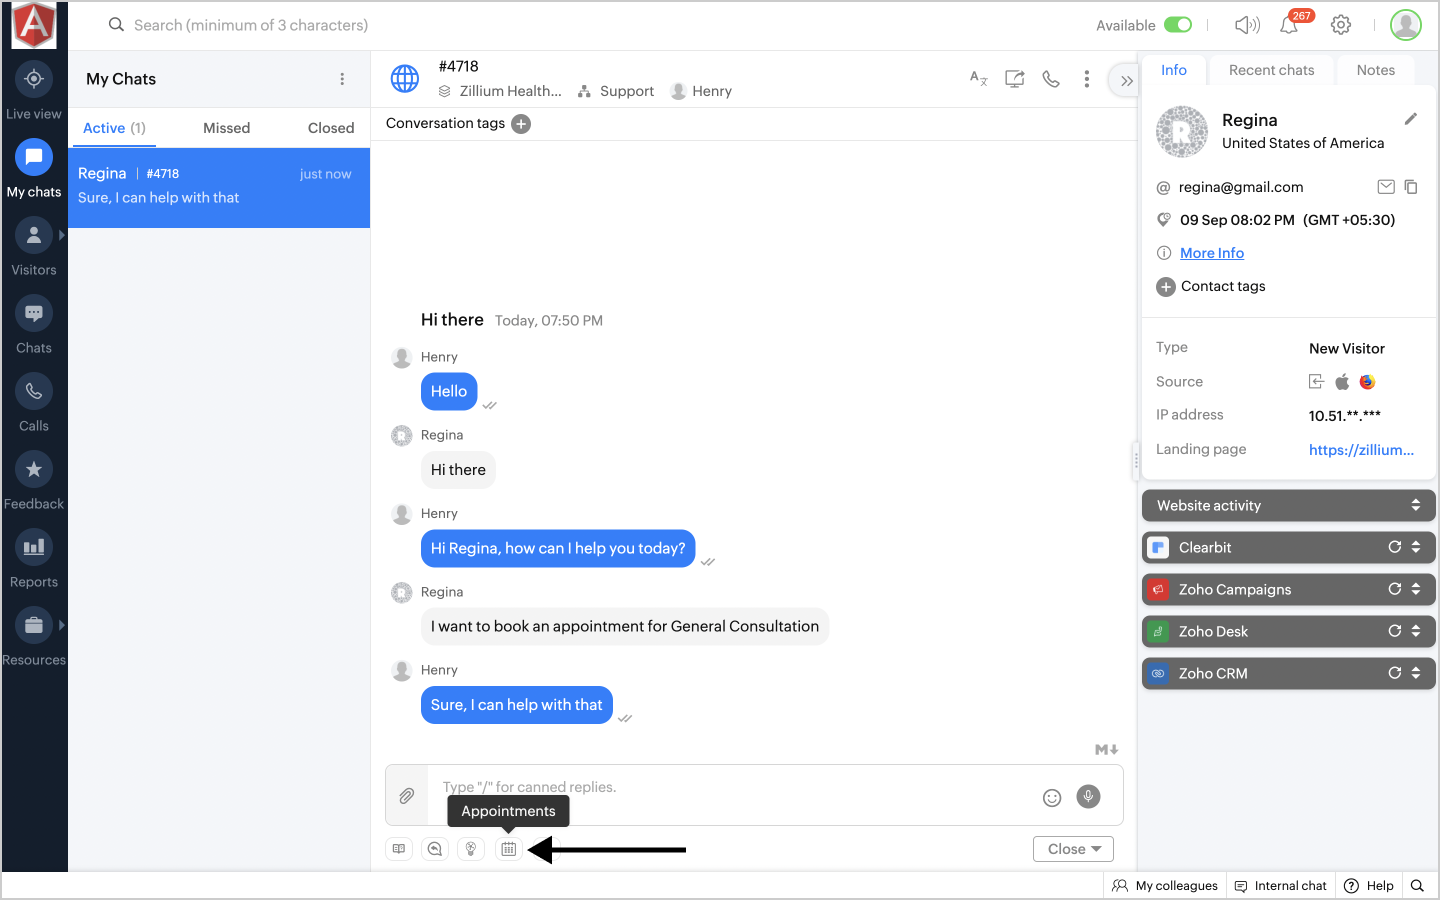This screenshot has height=900, width=1440.
Task: Add a conversation tag
Action: 521,124
